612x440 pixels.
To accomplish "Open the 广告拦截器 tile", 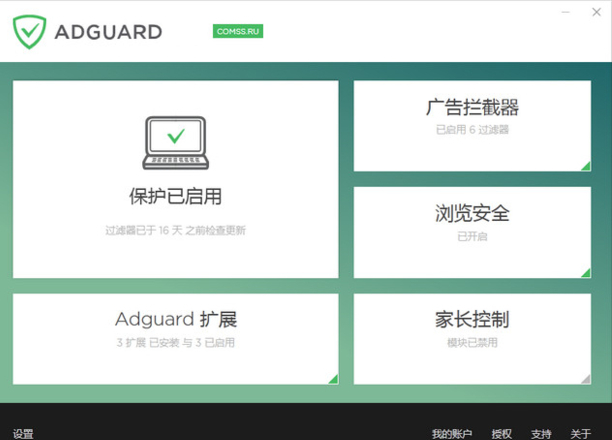I will pos(472,126).
